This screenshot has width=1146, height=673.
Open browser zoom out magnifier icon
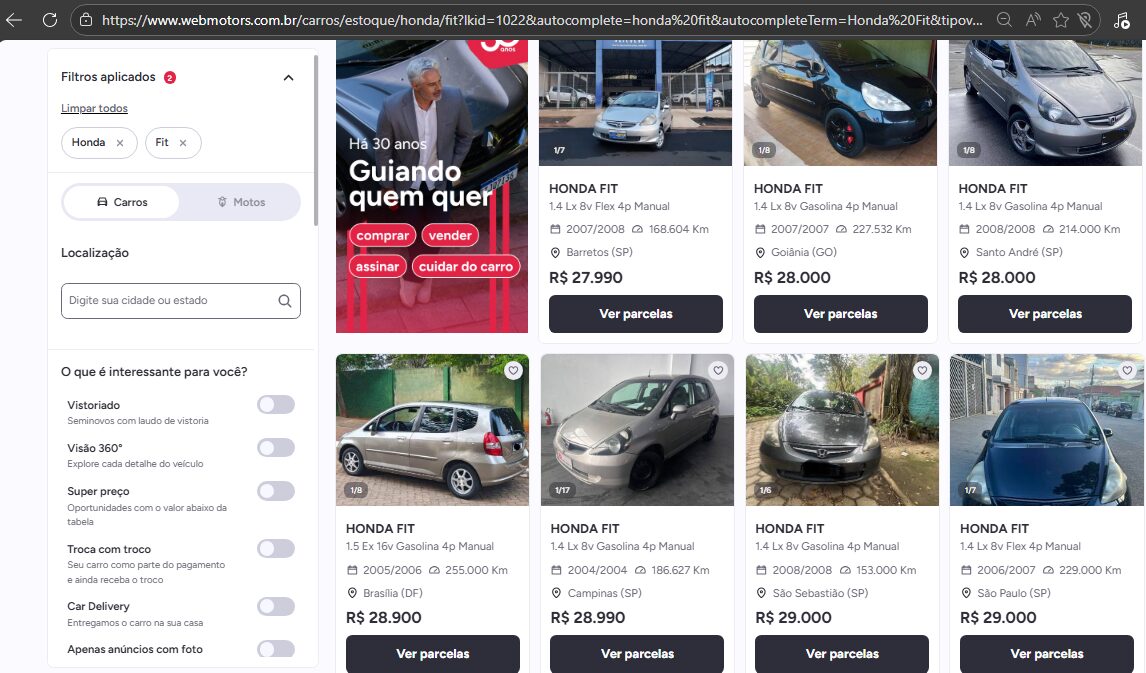click(1005, 20)
